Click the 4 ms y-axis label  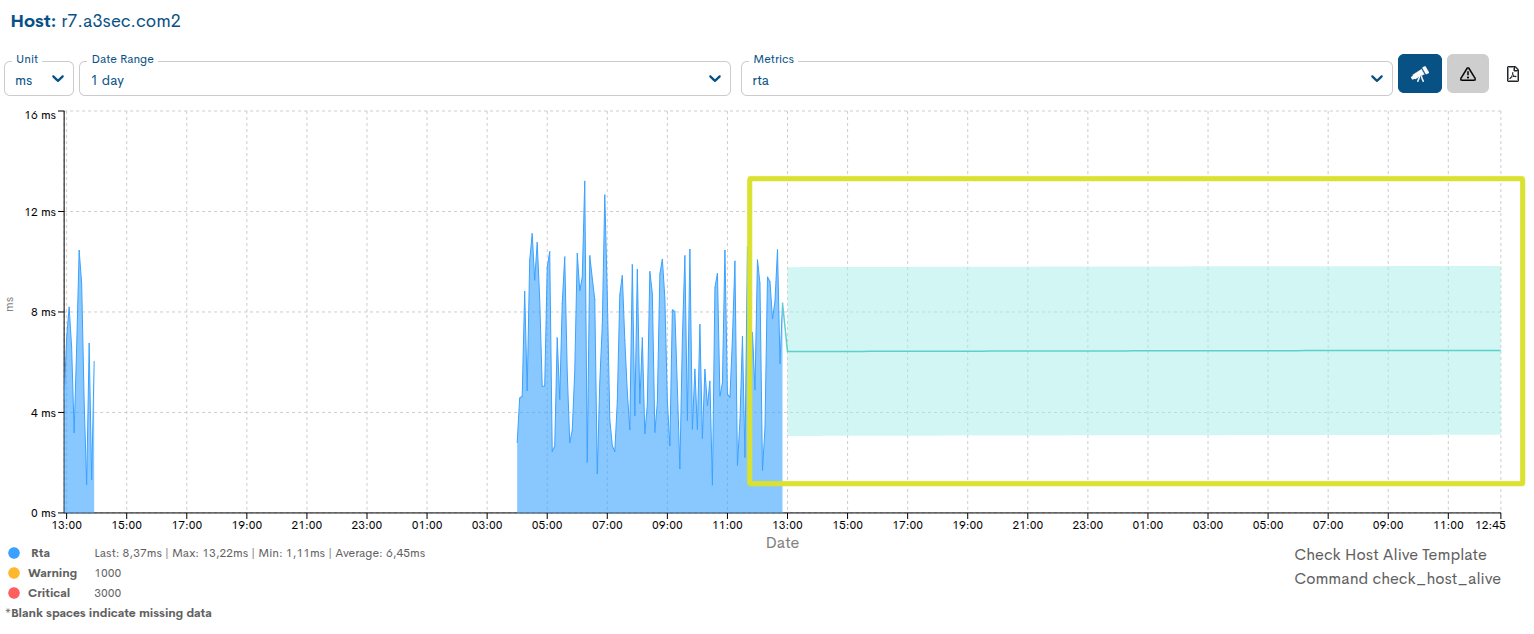[x=43, y=412]
